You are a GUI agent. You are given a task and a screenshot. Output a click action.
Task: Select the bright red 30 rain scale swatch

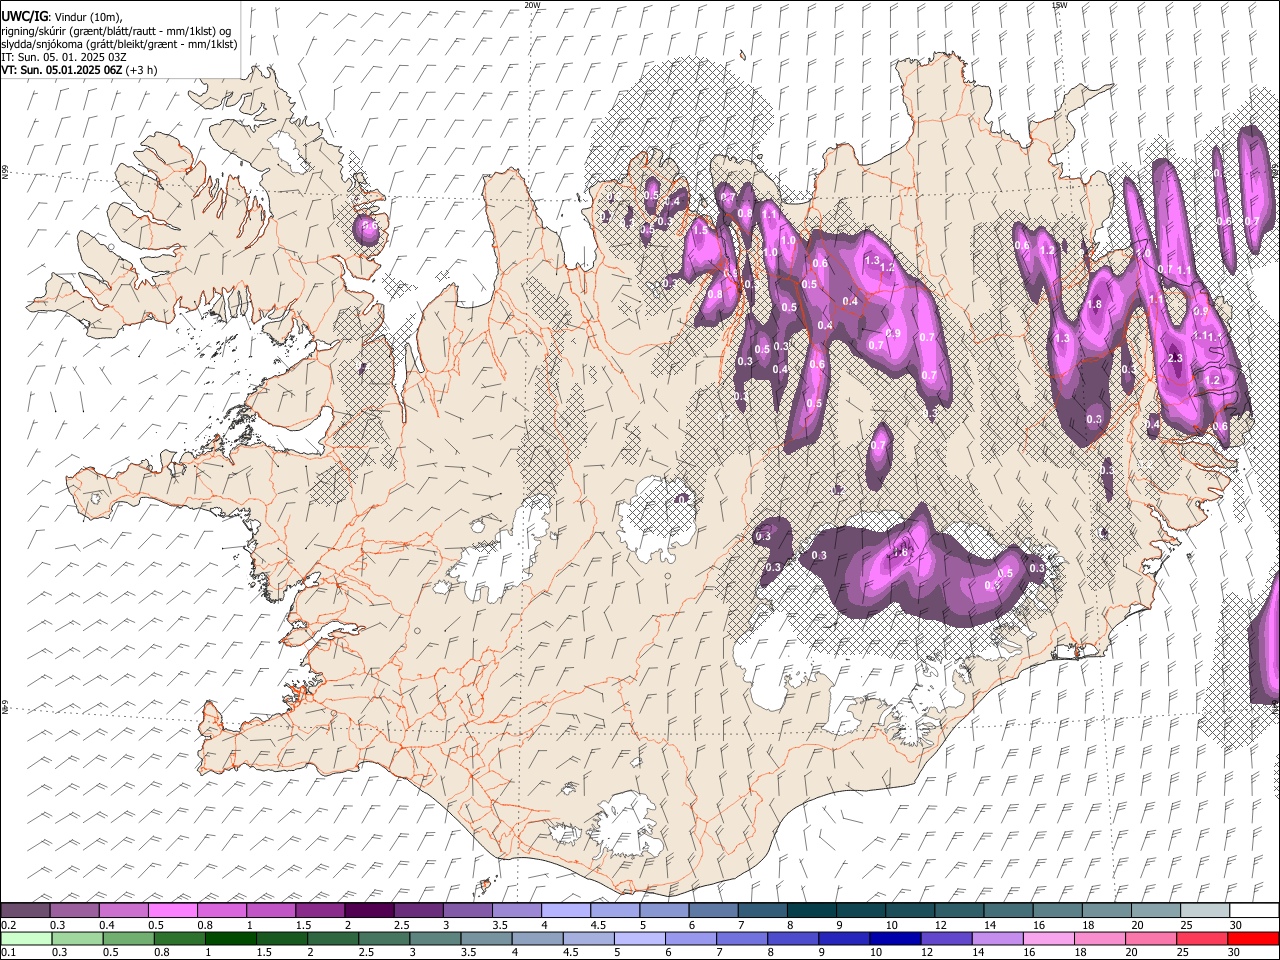point(1252,939)
